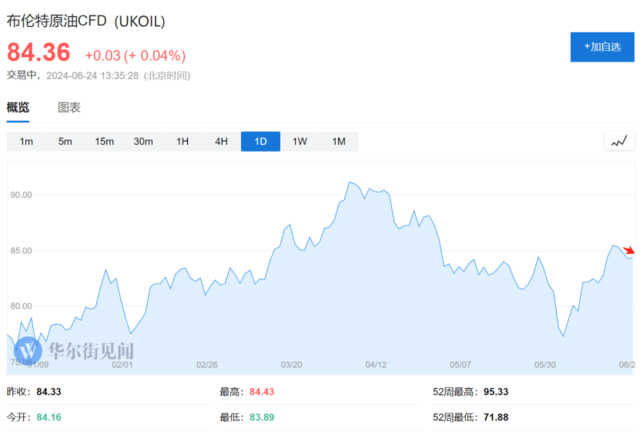Image resolution: width=640 pixels, height=438 pixels.
Task: Click the 80.00 y-axis label
Action: (x=21, y=306)
